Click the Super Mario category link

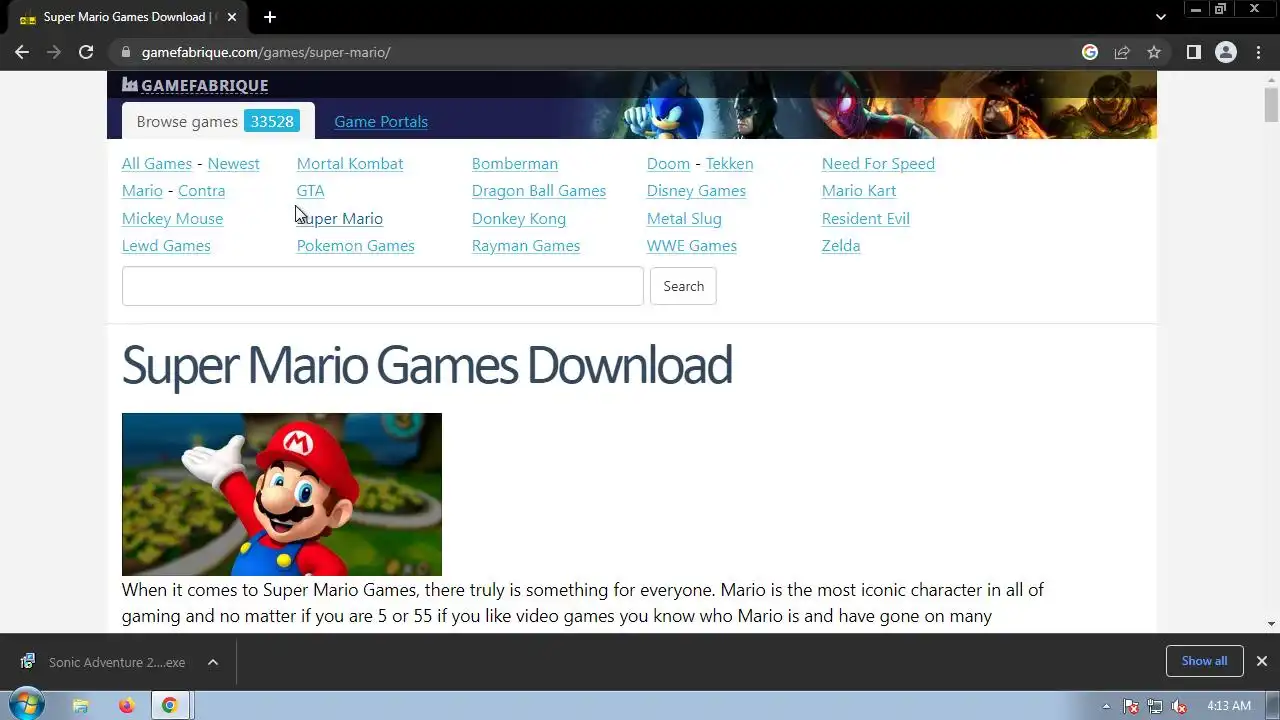point(340,218)
